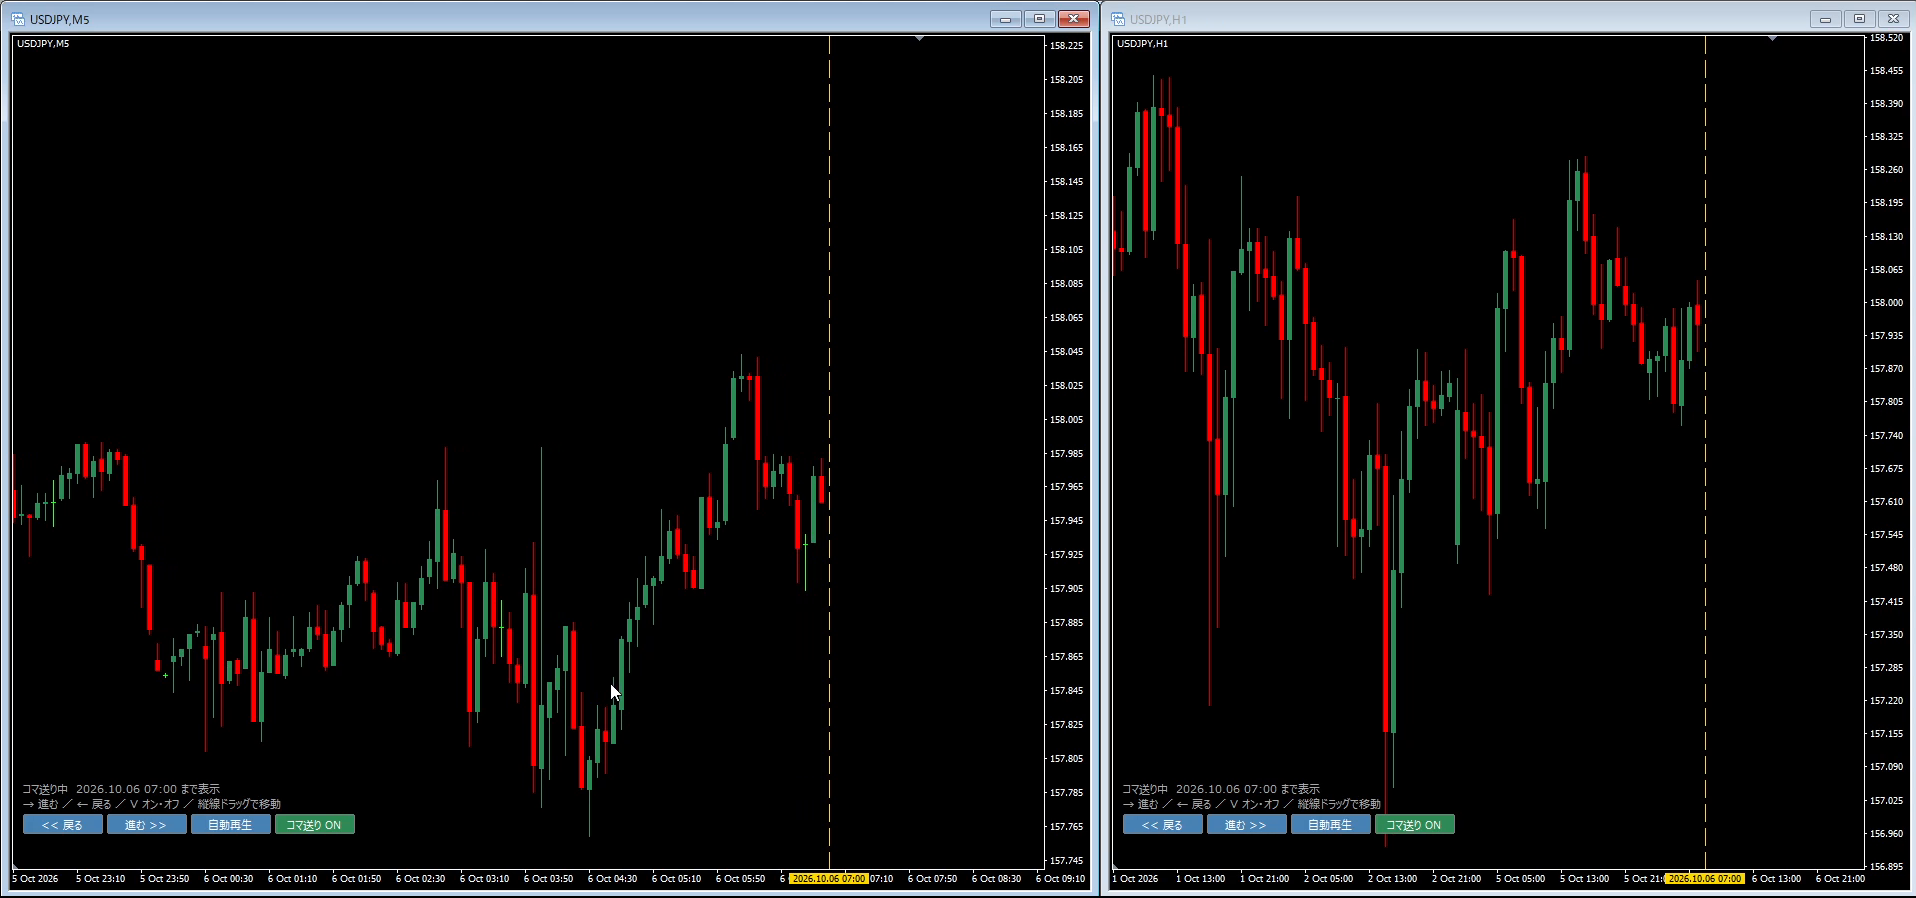Screen dimensions: 1916x898
Task: Start '自動再生' autoplay in M5 chart
Action: tap(230, 825)
